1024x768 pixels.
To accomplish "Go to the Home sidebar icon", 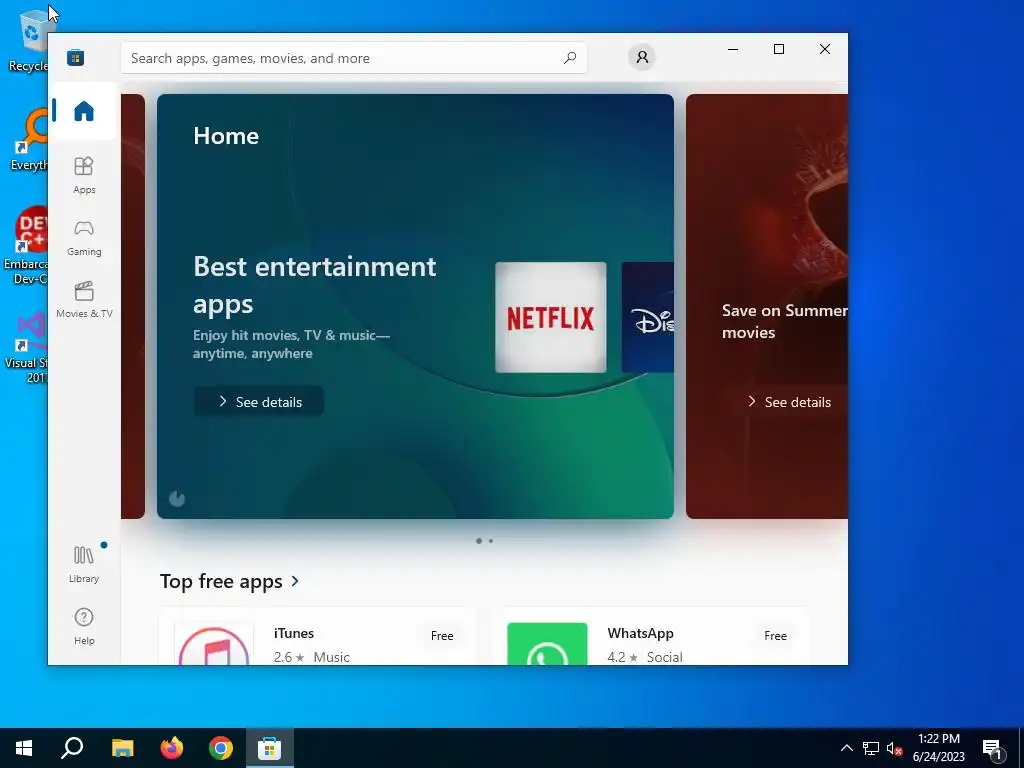I will (84, 111).
